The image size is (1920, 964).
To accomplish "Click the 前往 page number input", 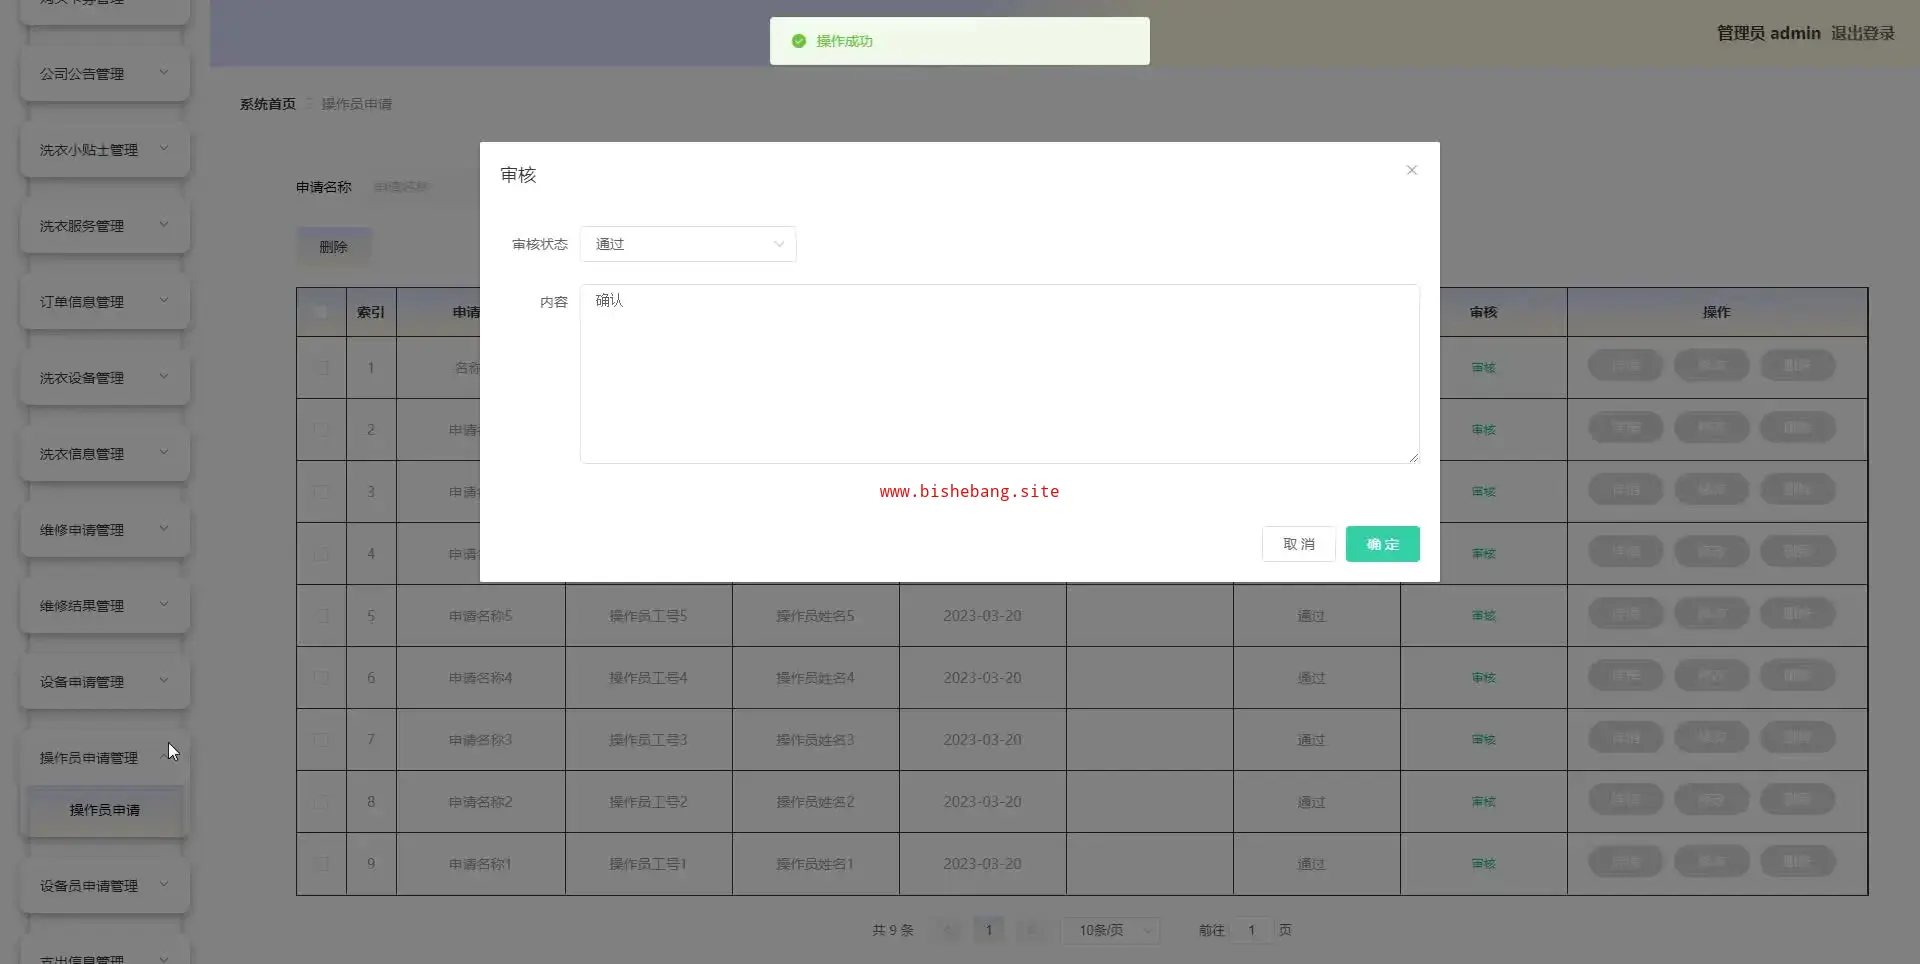I will pyautogui.click(x=1251, y=930).
